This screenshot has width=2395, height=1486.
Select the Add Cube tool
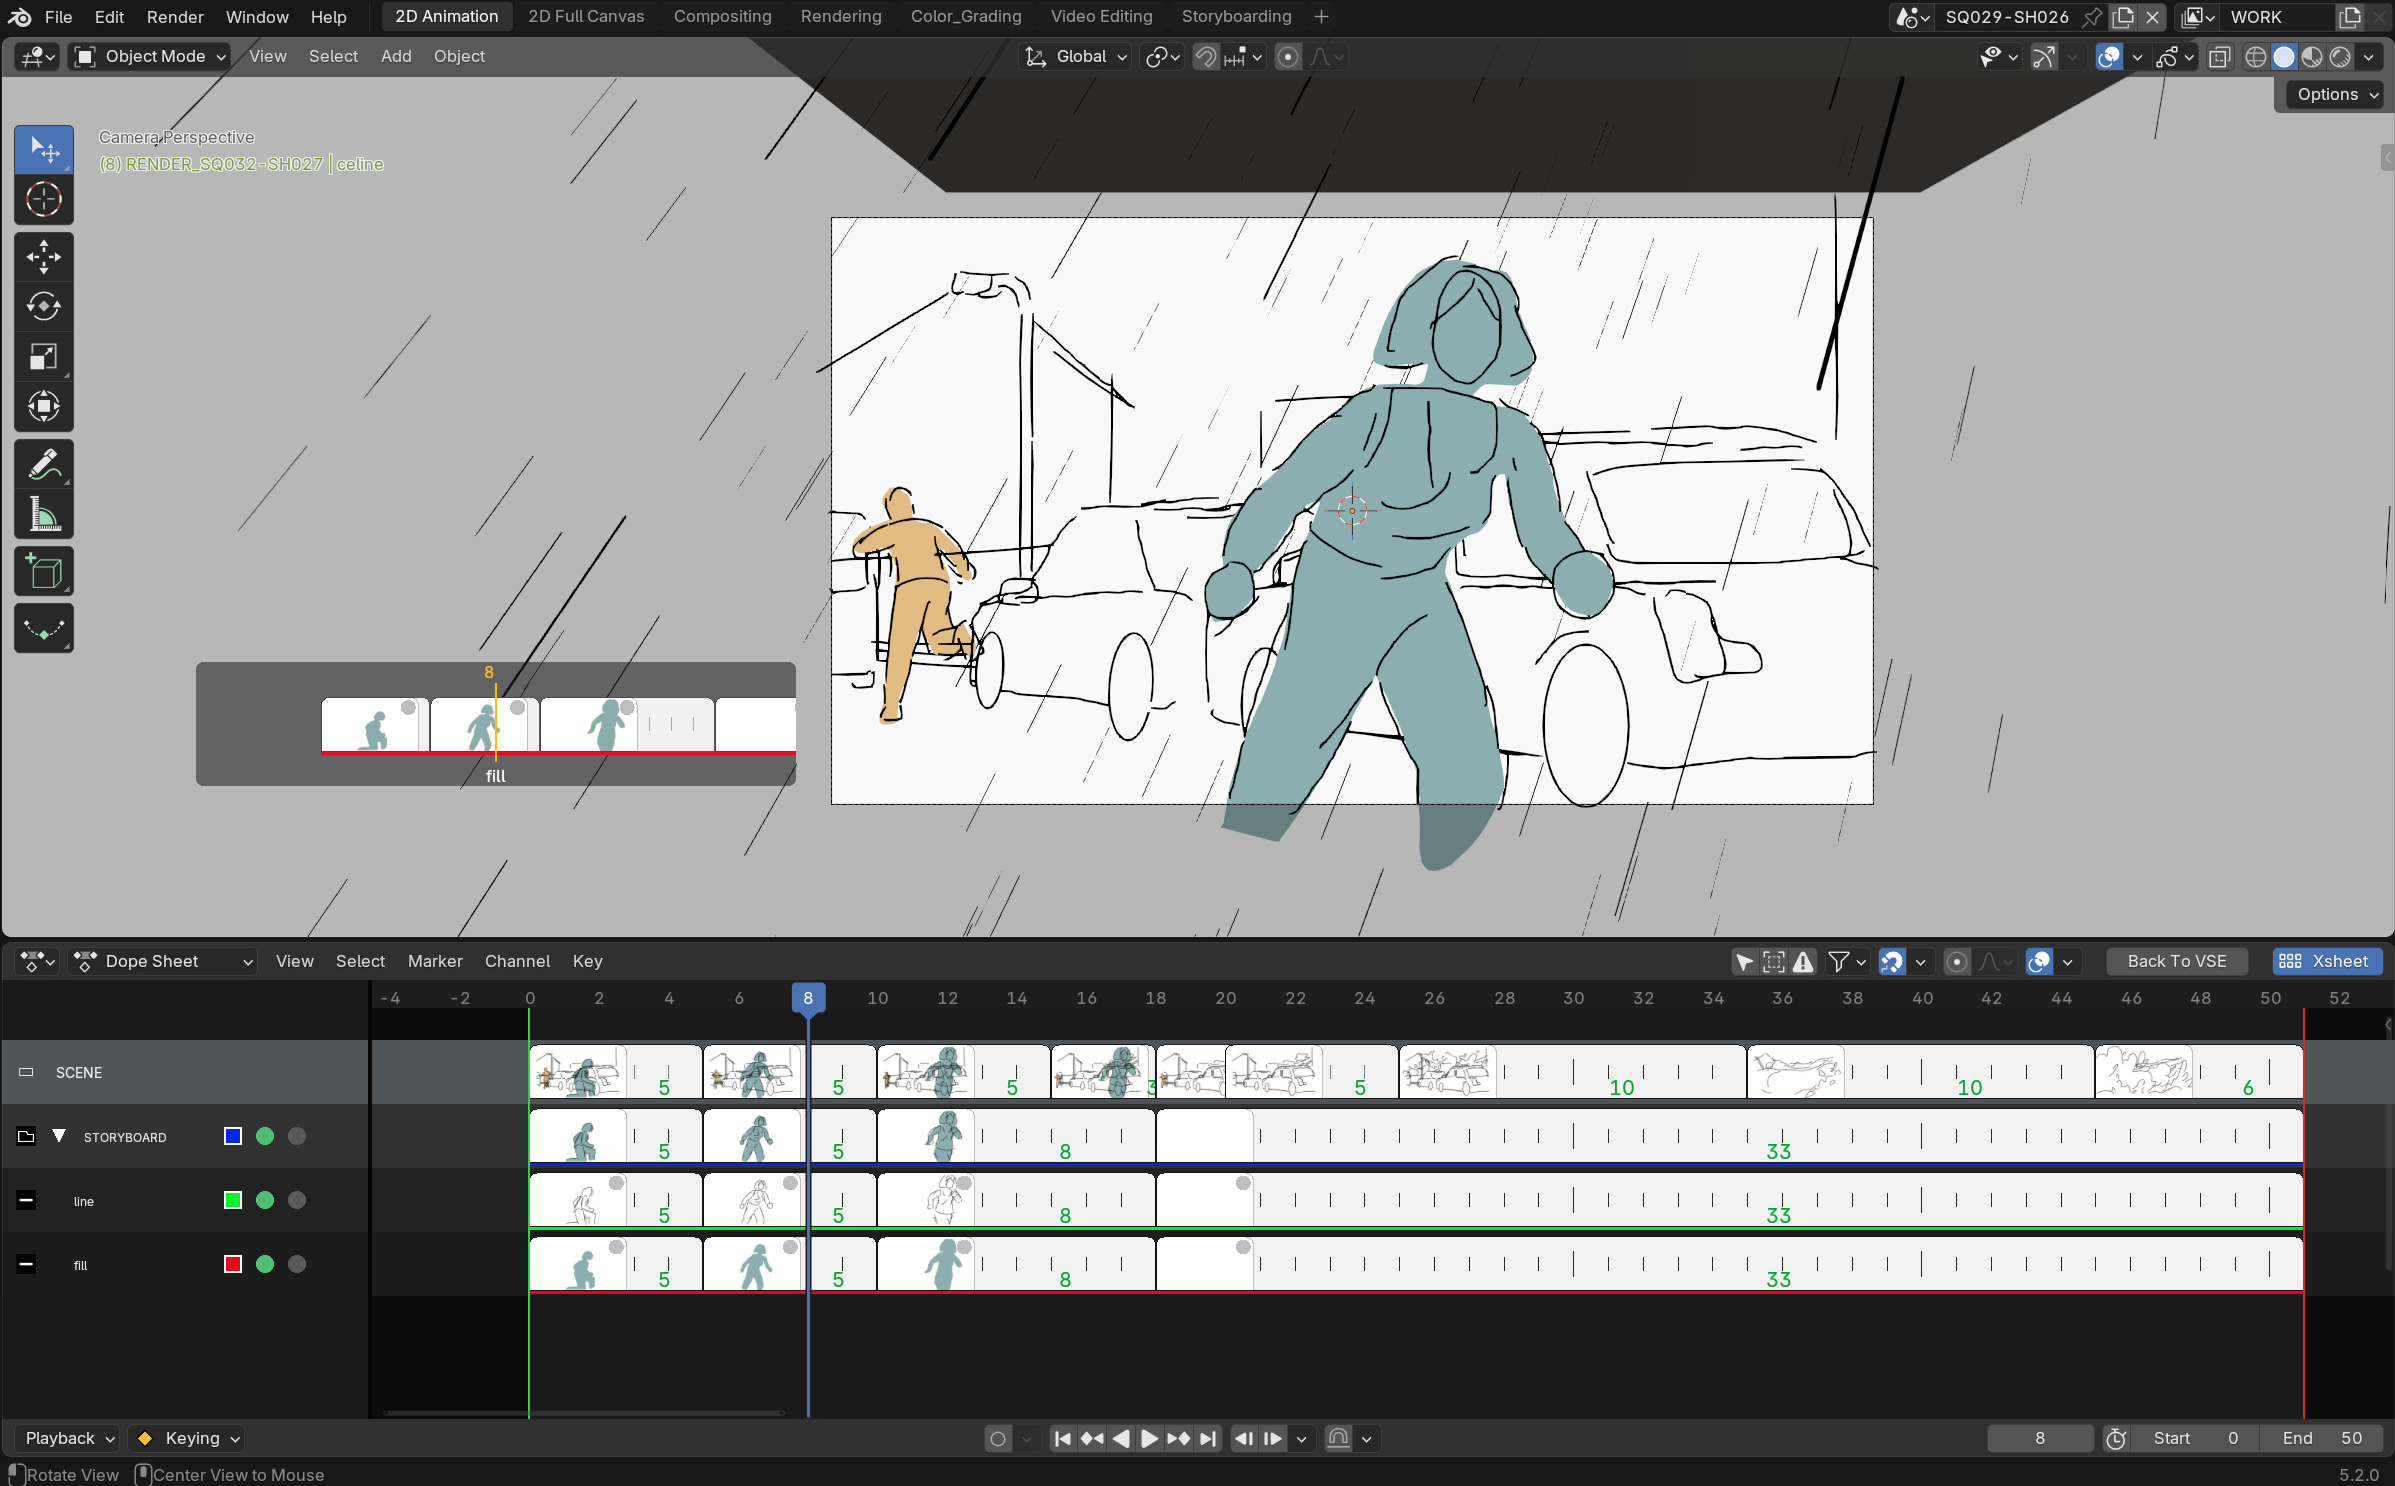click(x=43, y=572)
